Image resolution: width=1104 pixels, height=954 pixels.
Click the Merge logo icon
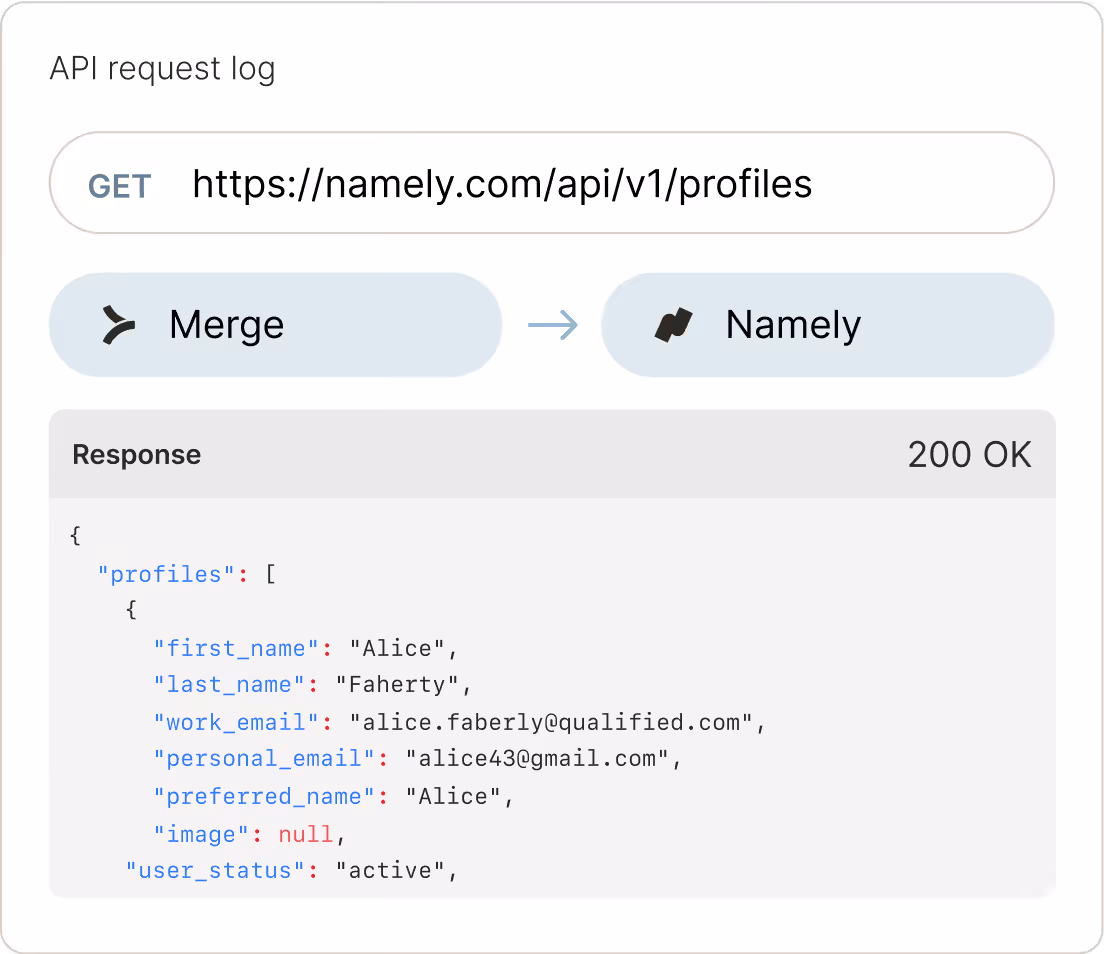118,325
